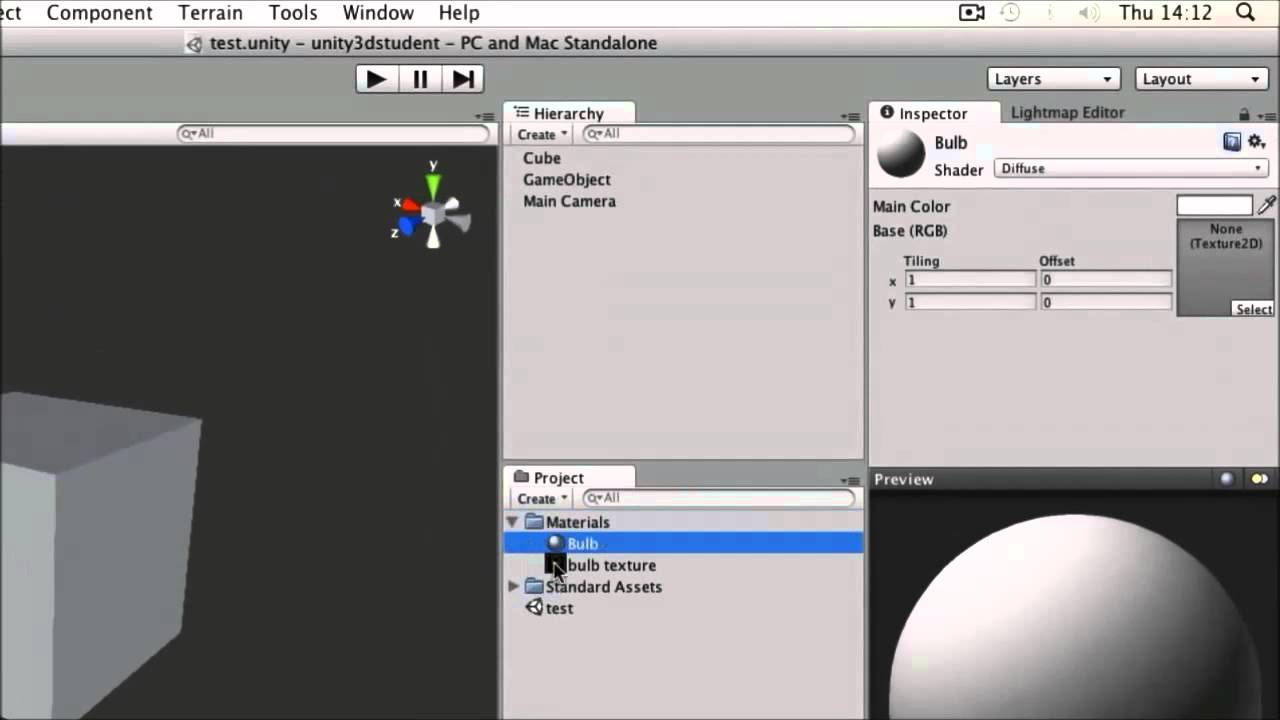This screenshot has width=1280, height=720.
Task: Click the Tiling y field
Action: click(x=970, y=302)
